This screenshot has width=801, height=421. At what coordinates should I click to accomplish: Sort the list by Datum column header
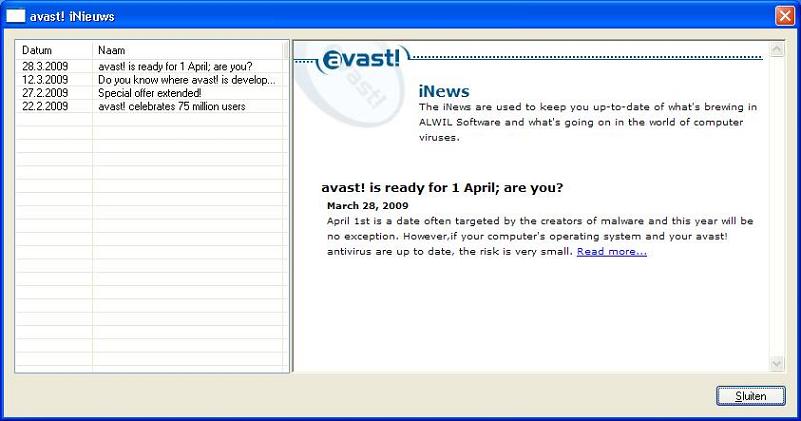[54, 50]
